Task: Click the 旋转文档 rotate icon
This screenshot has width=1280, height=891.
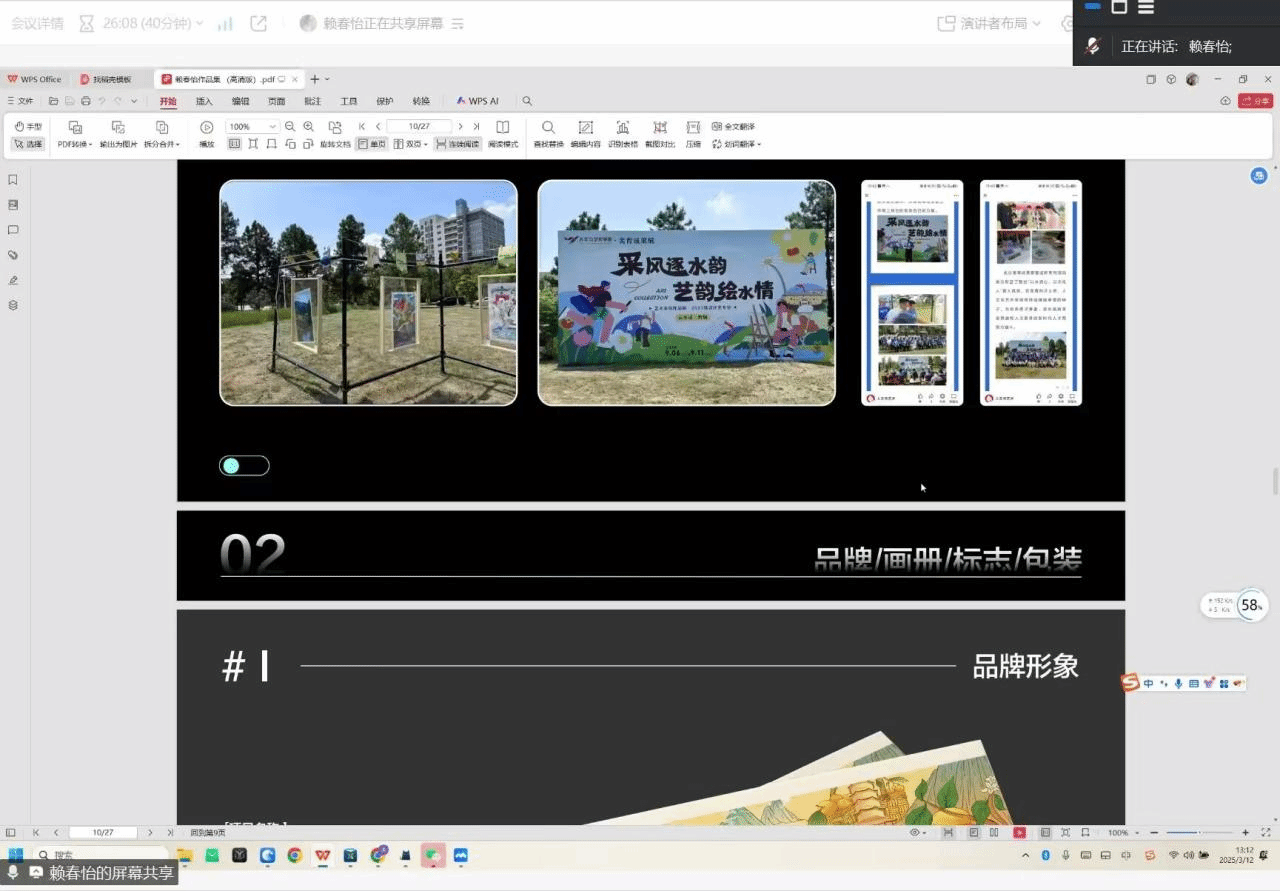Action: pyautogui.click(x=335, y=128)
